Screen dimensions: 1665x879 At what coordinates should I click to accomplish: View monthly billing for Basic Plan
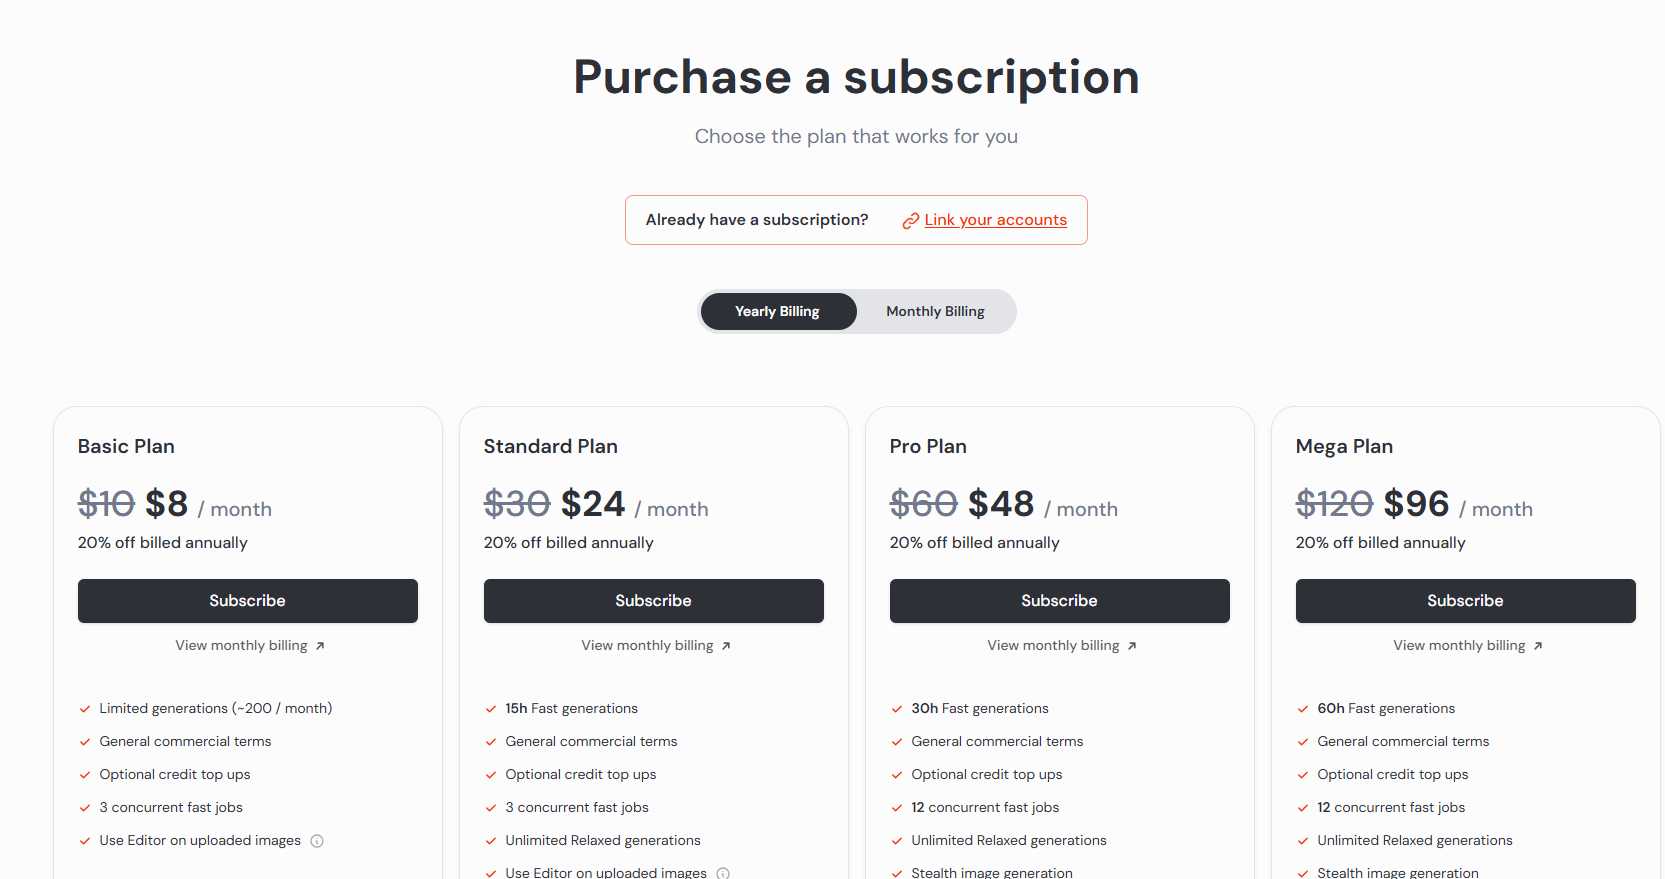(241, 646)
